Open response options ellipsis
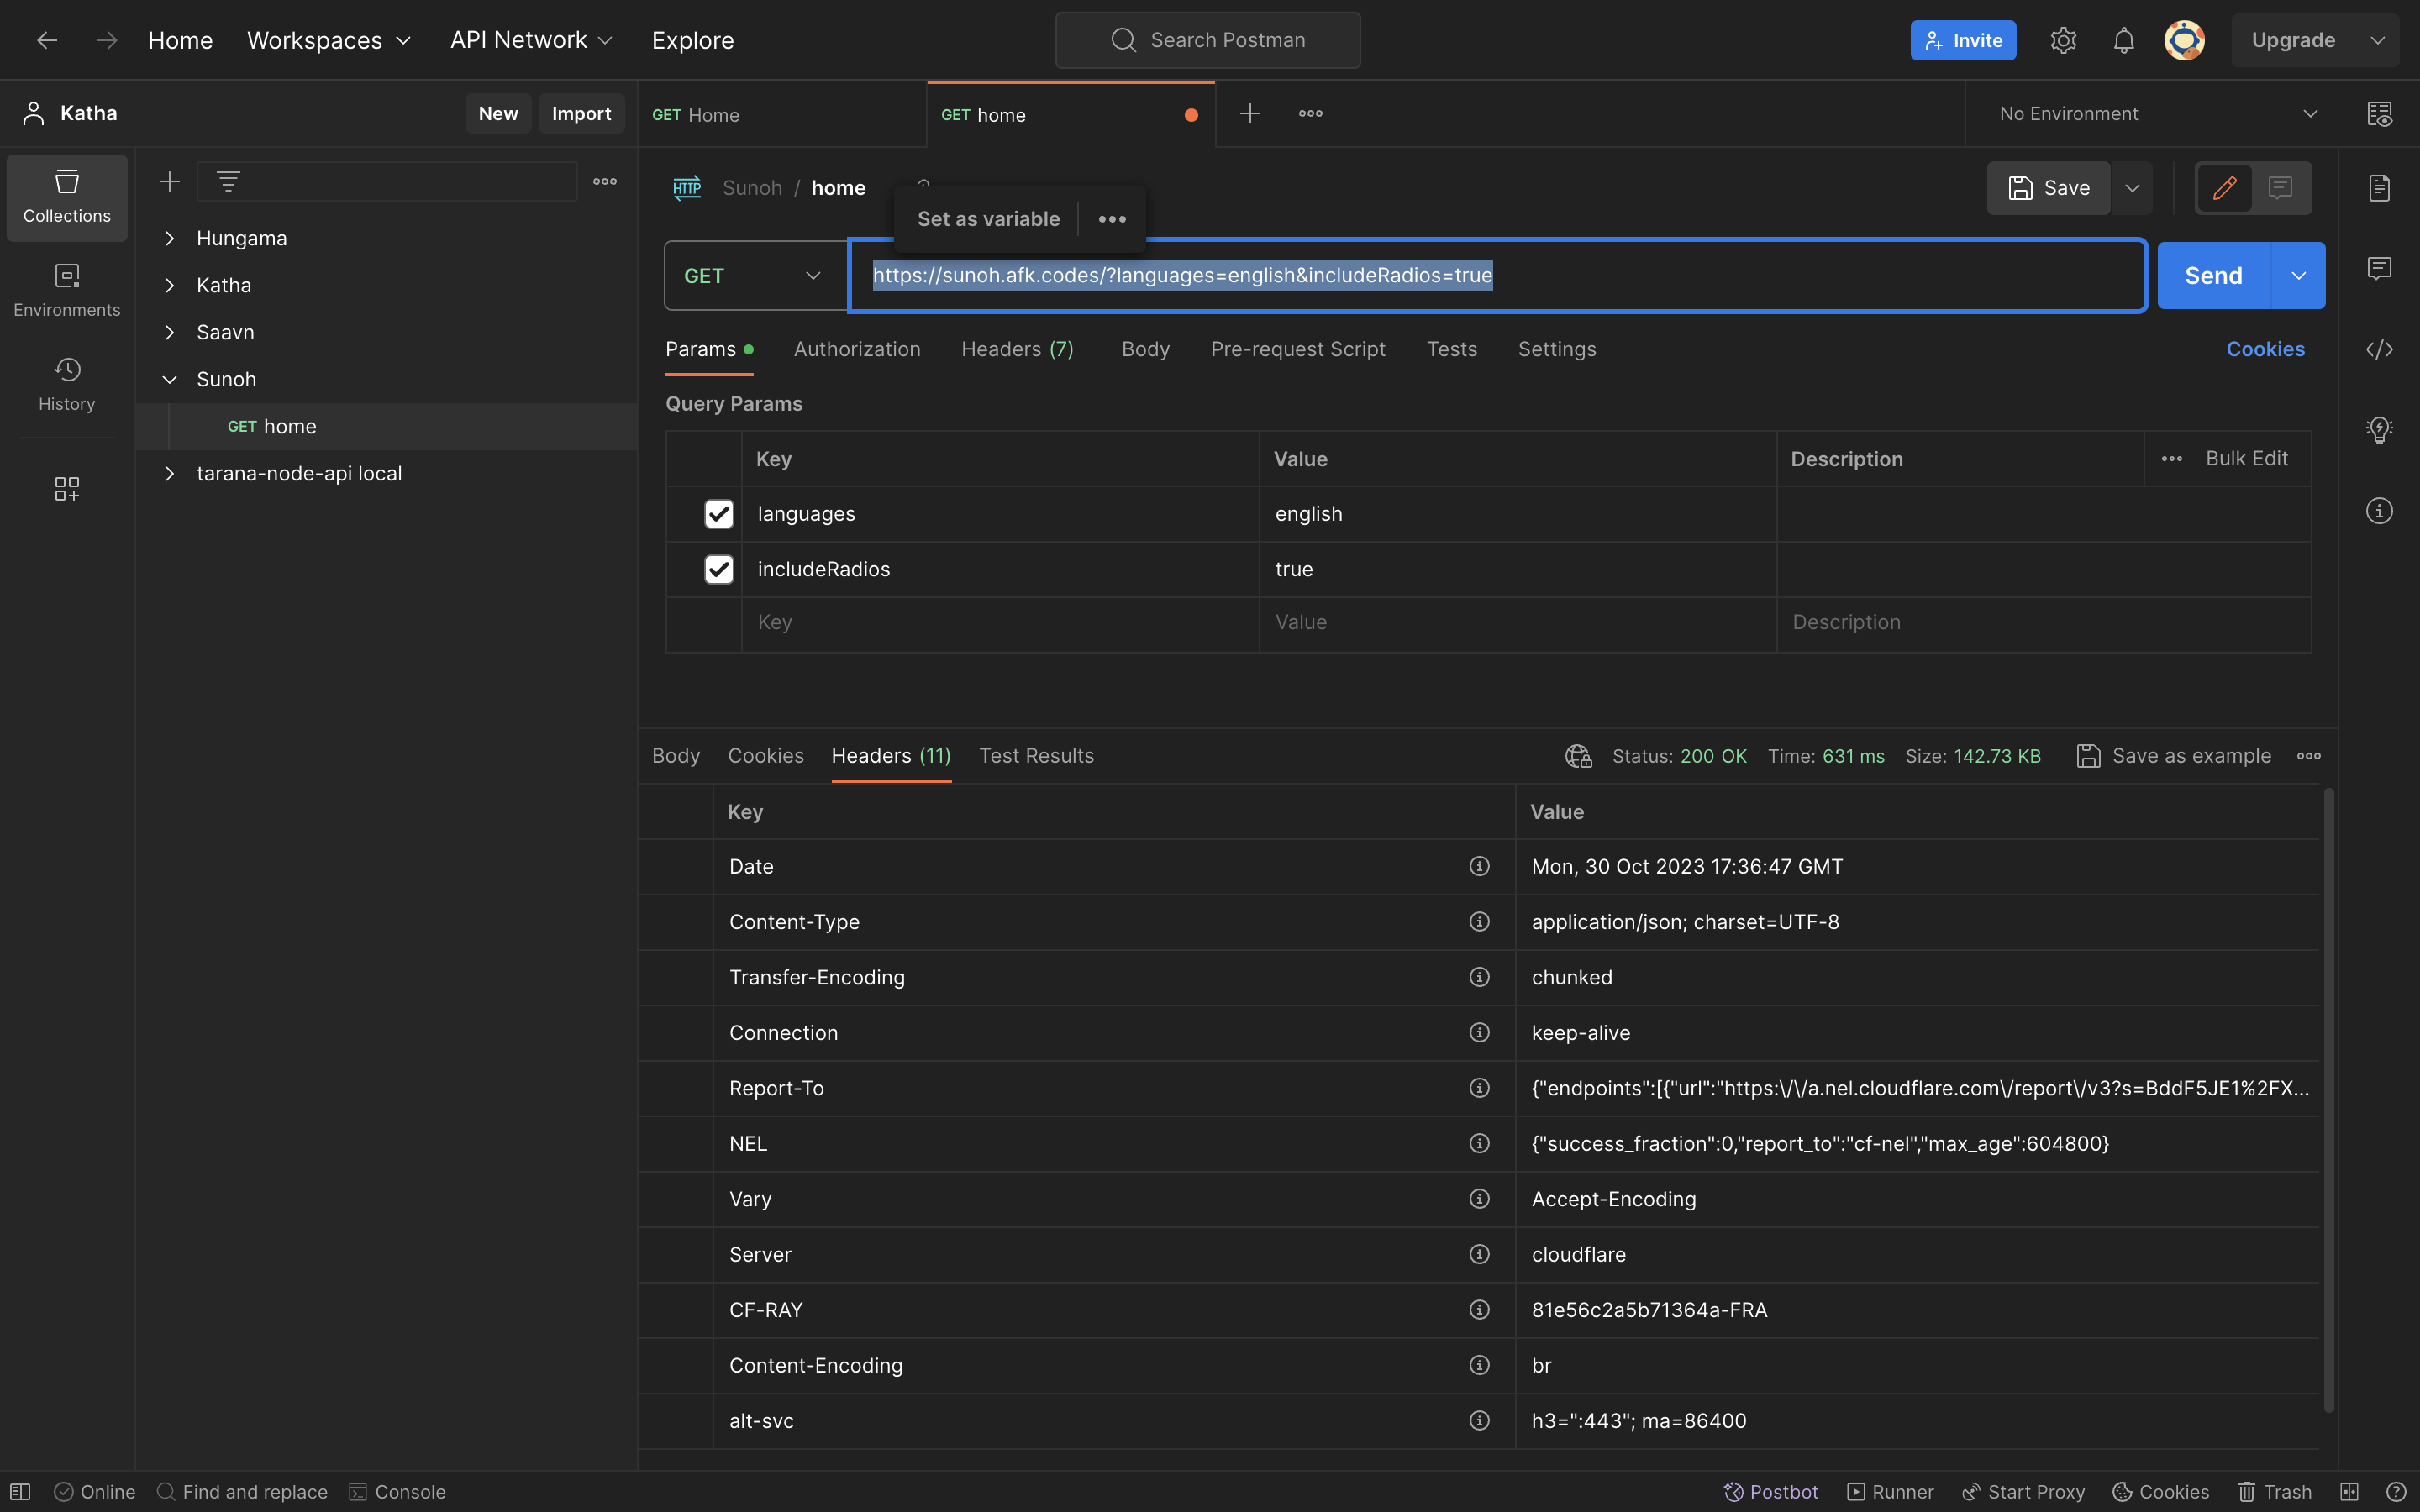 (2309, 756)
